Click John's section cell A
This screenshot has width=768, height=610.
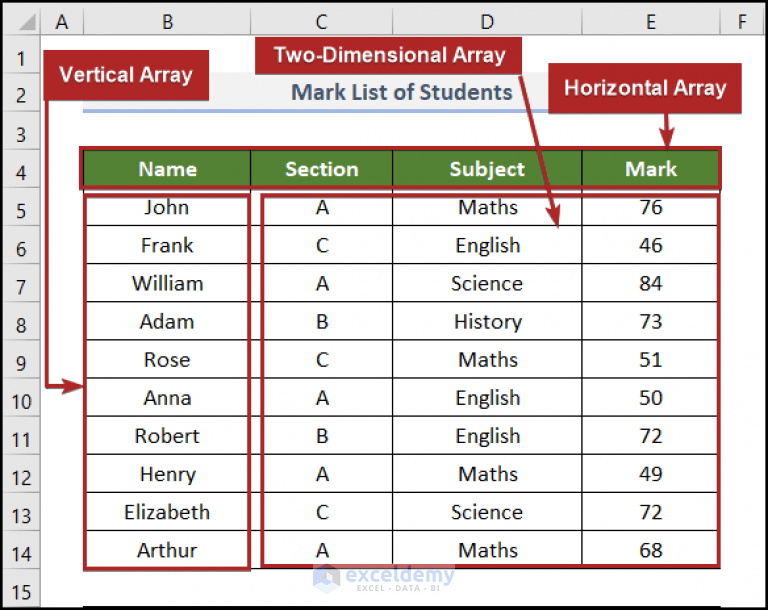(x=321, y=207)
